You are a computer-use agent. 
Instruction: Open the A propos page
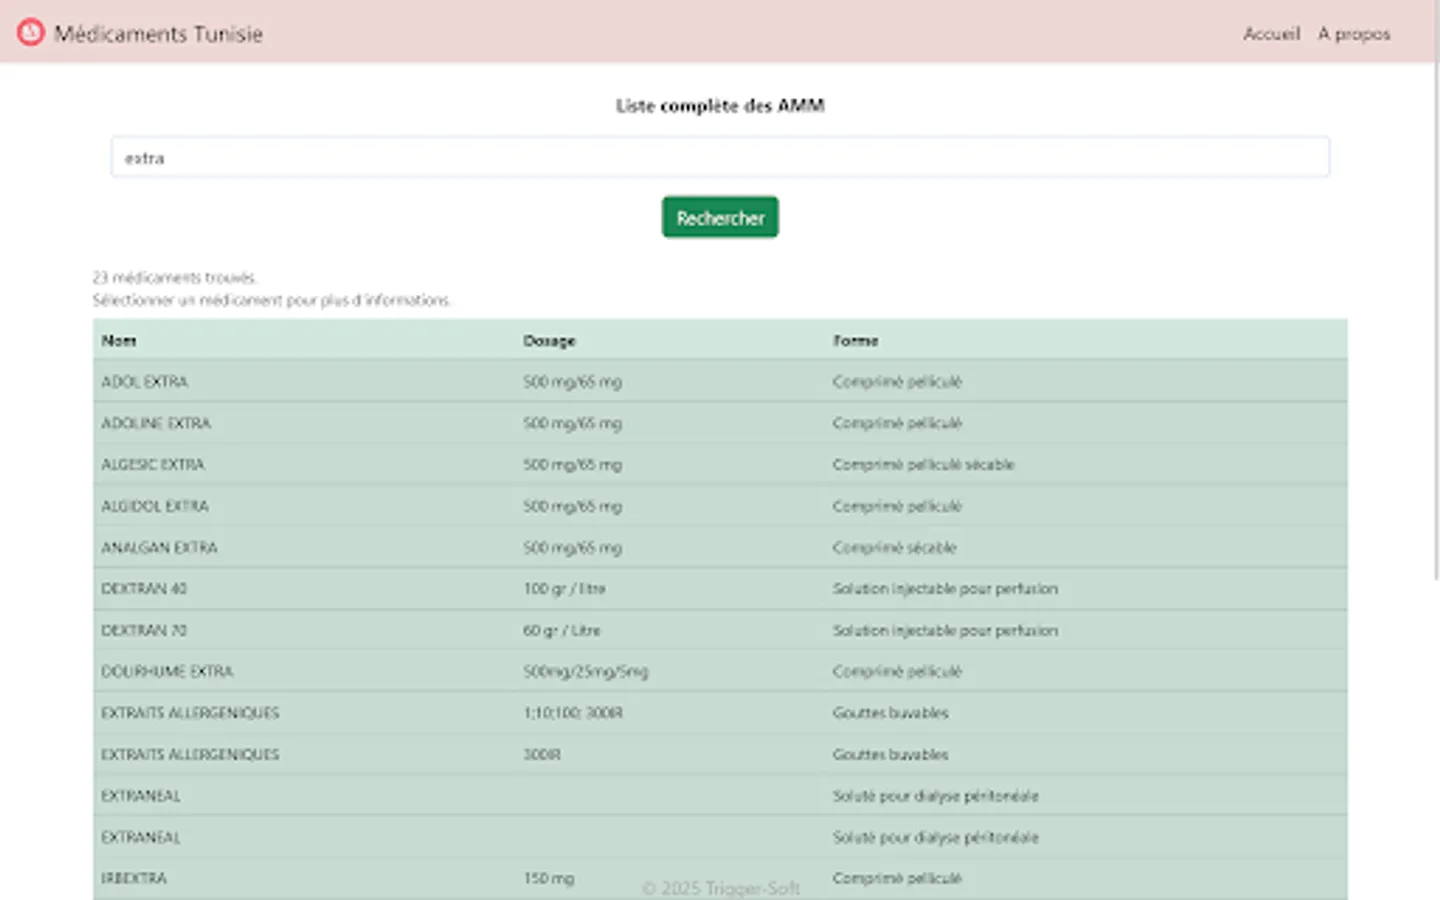tap(1353, 33)
